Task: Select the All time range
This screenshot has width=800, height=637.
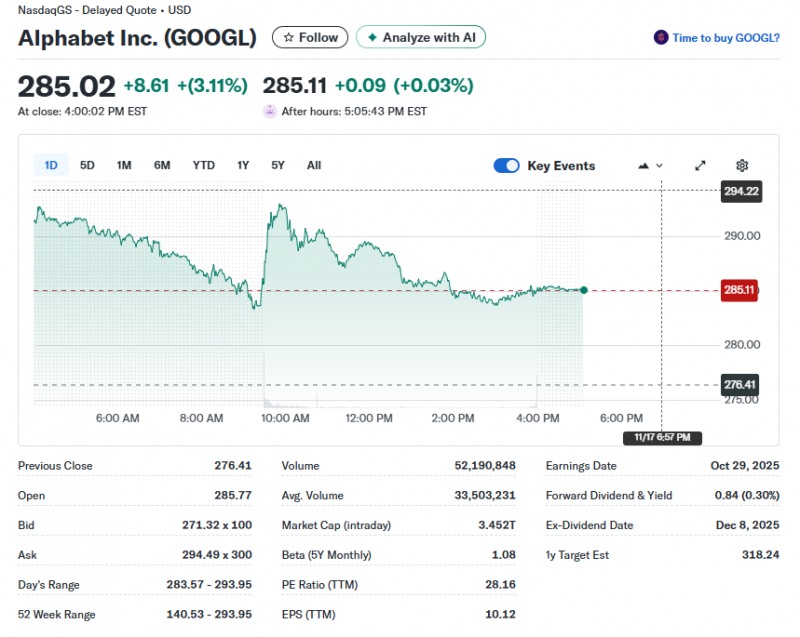Action: click(x=314, y=165)
